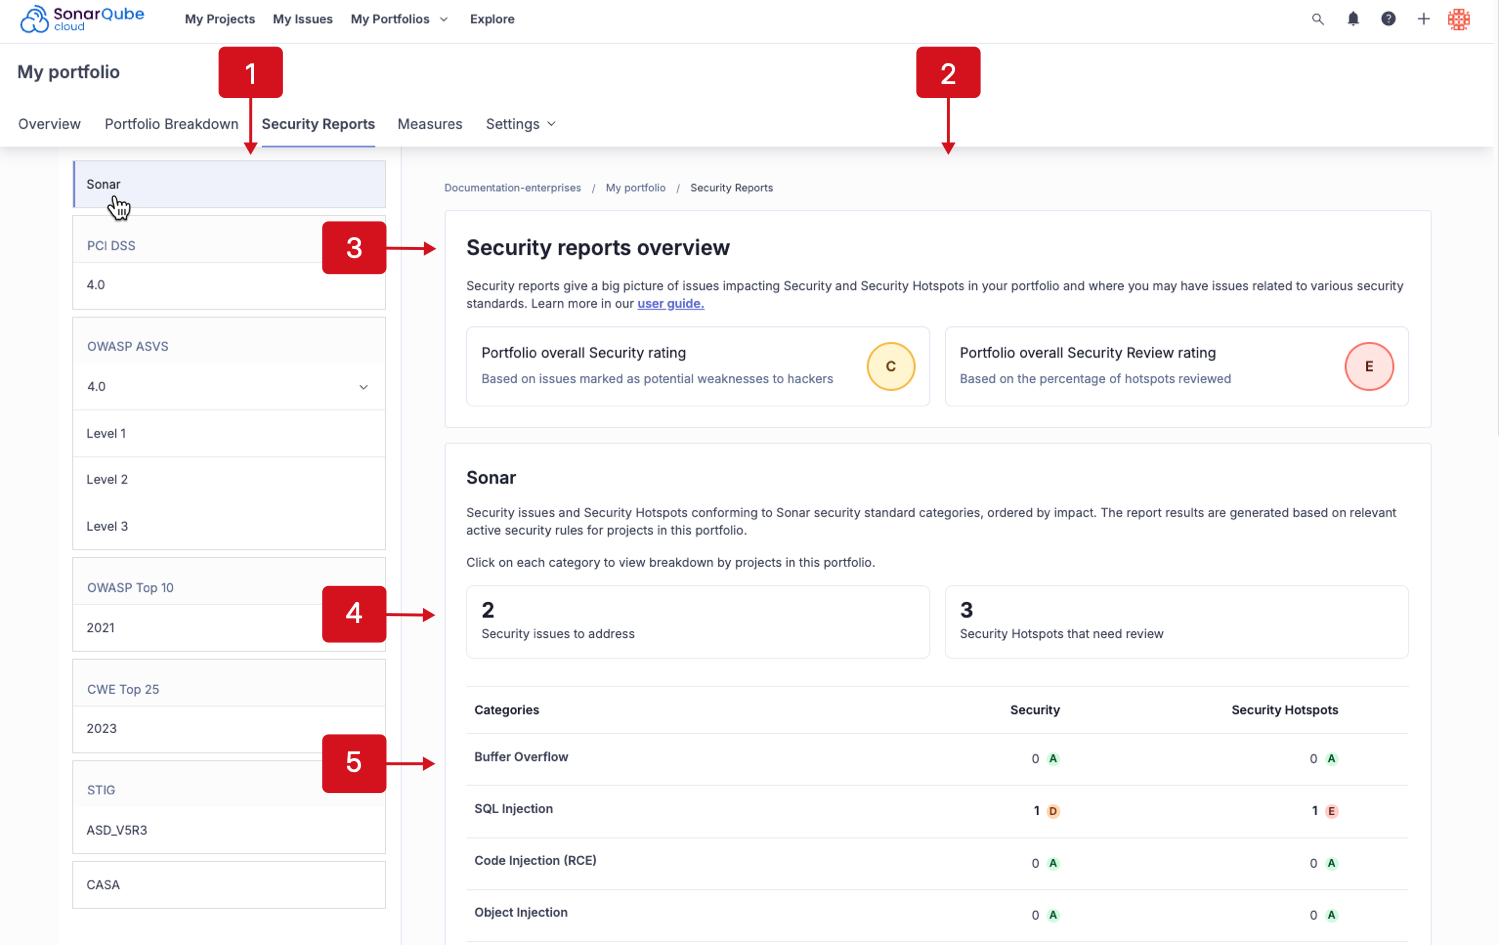Open the orange organization avatar icon
Viewport: 1499px width, 945px height.
tap(1459, 18)
